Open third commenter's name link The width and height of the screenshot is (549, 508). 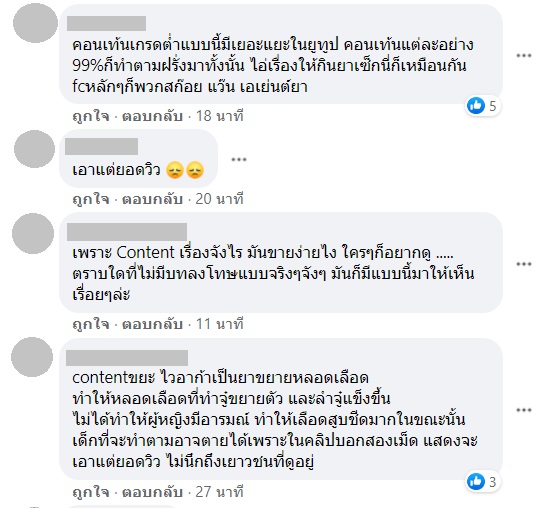click(x=127, y=232)
